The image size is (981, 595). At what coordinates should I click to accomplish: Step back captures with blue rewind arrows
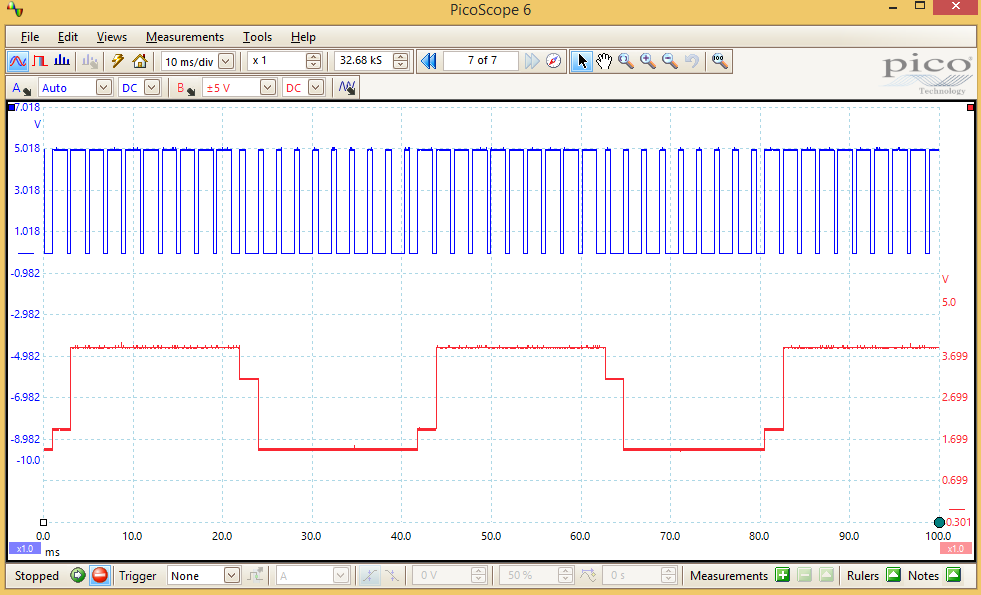tap(428, 60)
